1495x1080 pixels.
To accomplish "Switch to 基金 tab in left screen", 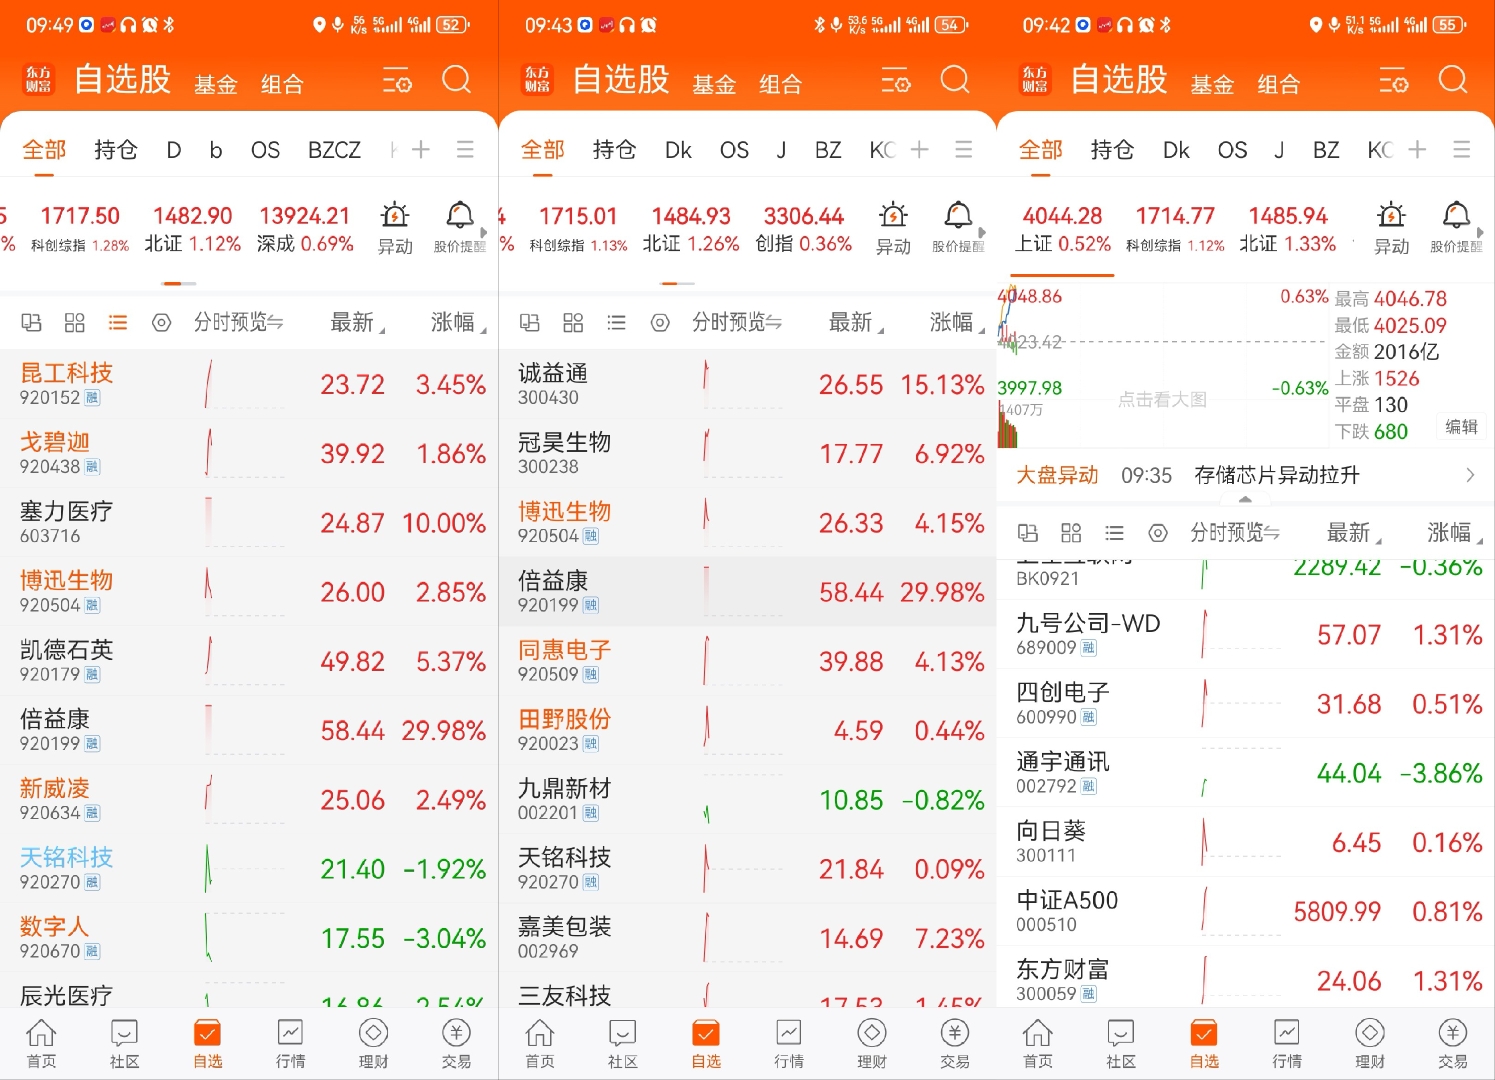I will click(216, 85).
